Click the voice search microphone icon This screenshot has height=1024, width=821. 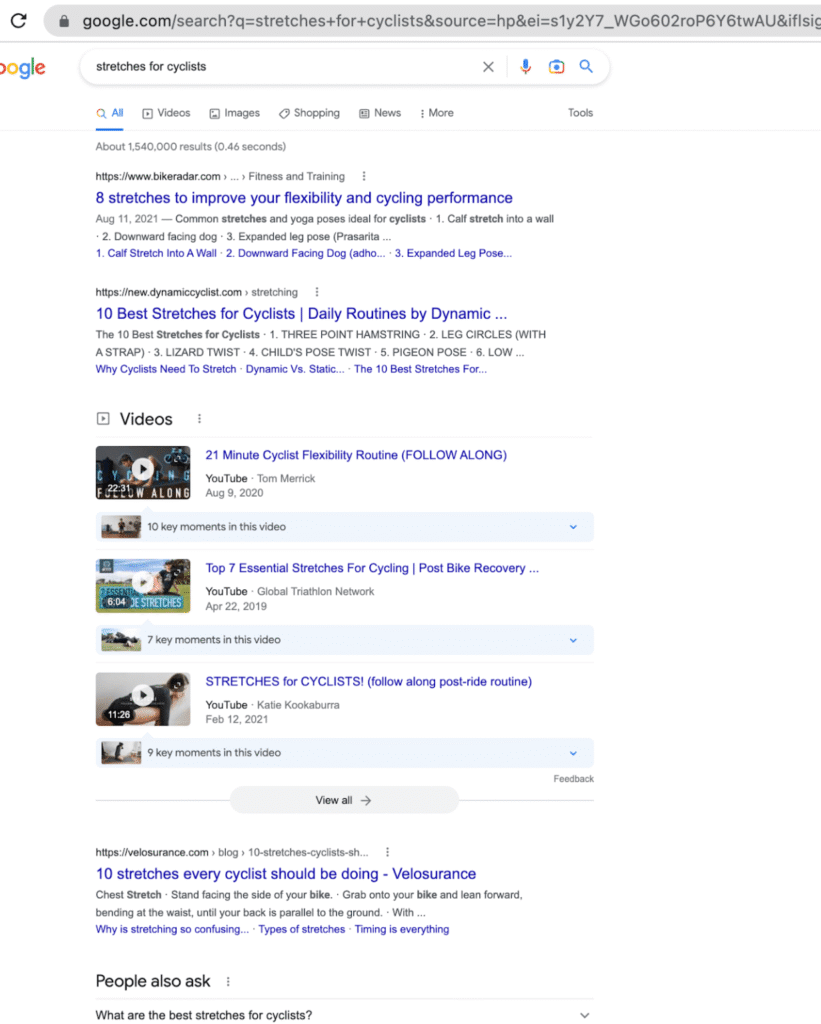(524, 66)
